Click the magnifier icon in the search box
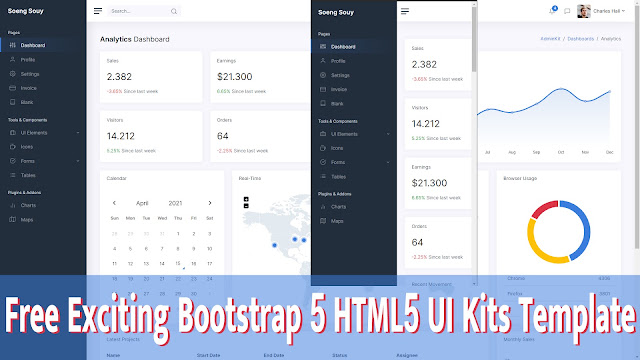The width and height of the screenshot is (640, 360). [x=174, y=11]
